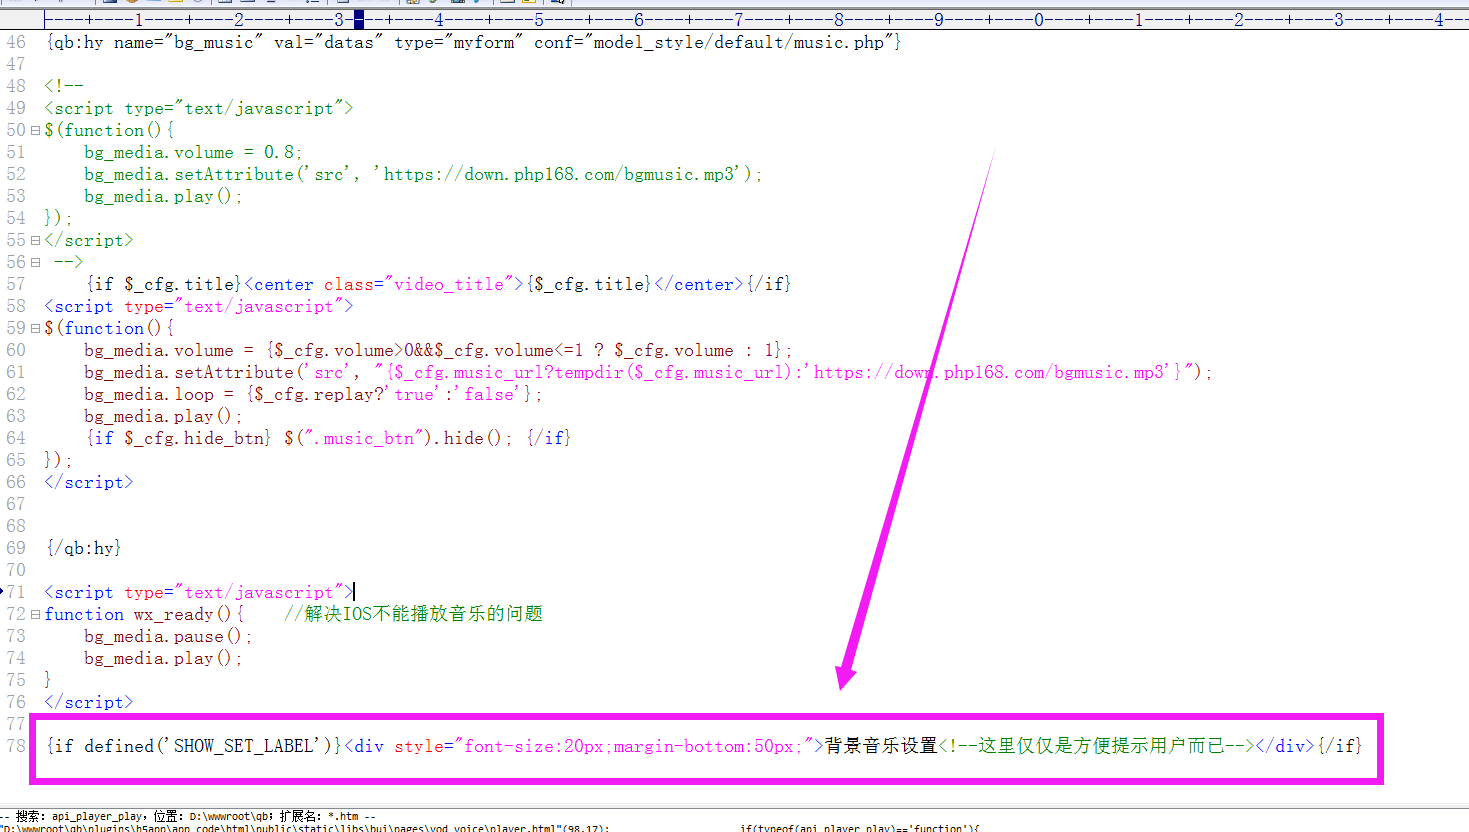This screenshot has height=832, width=1469.
Task: Click the api_player_play search header line
Action: click(x=190, y=816)
